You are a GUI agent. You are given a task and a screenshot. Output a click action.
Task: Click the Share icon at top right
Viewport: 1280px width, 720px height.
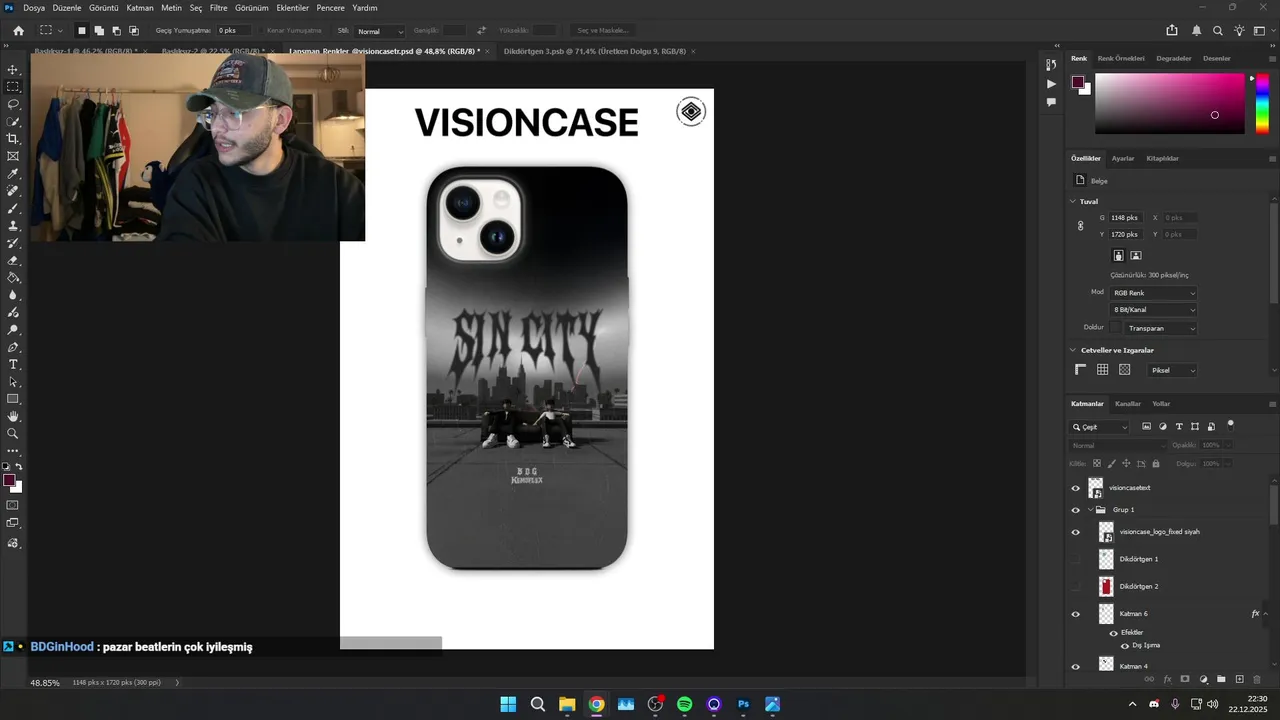1172,31
